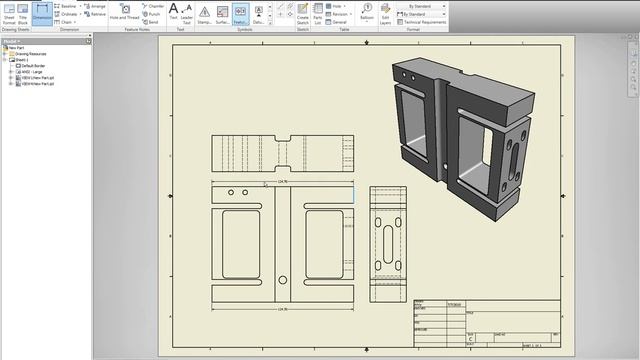The height and width of the screenshot is (360, 640).
Task: Click the top view in the drawing
Action: point(282,153)
